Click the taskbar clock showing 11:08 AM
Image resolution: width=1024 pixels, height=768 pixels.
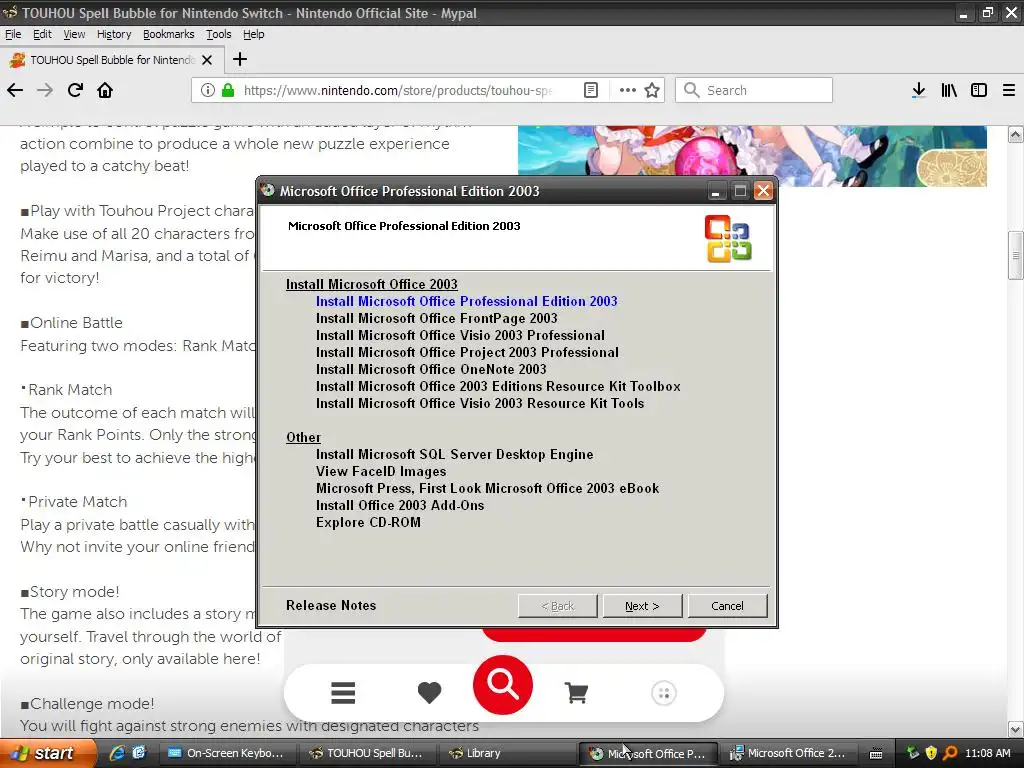pos(987,753)
